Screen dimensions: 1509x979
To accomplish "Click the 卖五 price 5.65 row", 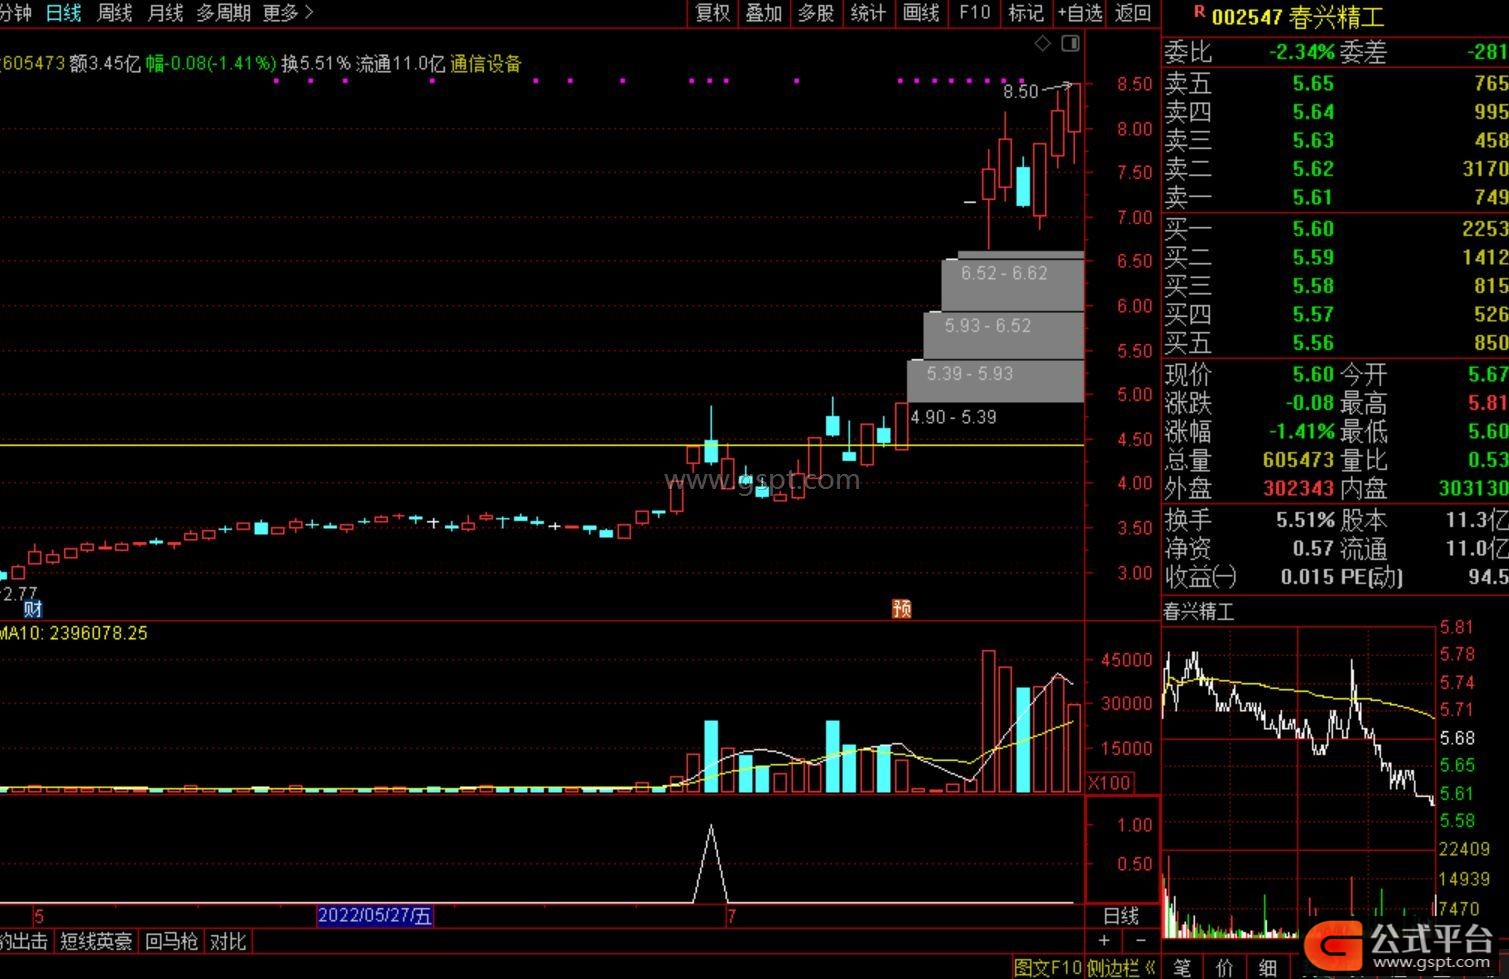I will 1336,84.
